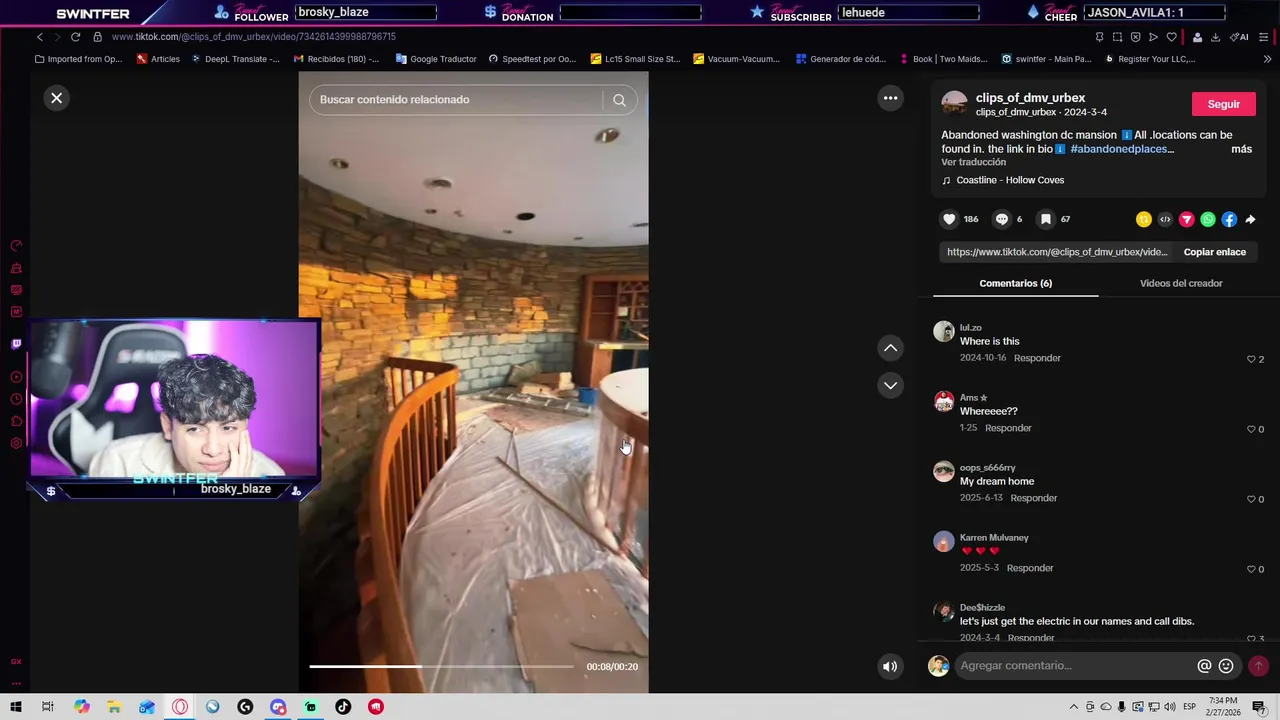Open Windows notification center

pos(1258,707)
